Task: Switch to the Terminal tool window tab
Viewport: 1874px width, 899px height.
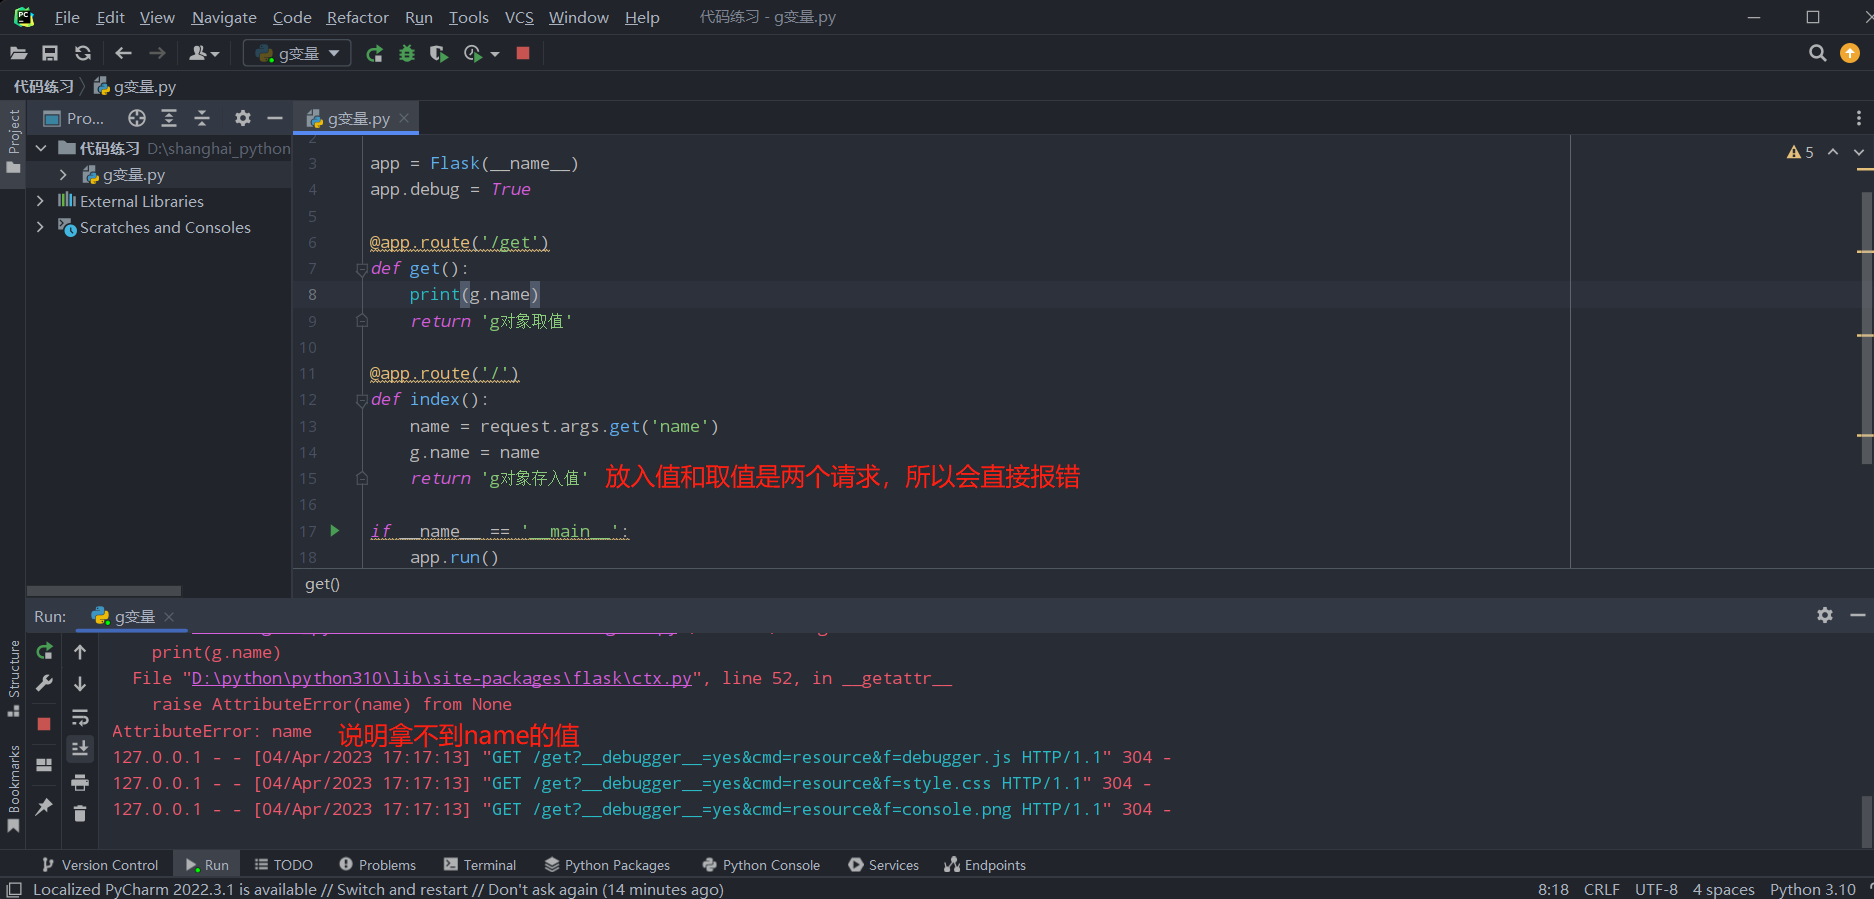Action: coord(480,865)
